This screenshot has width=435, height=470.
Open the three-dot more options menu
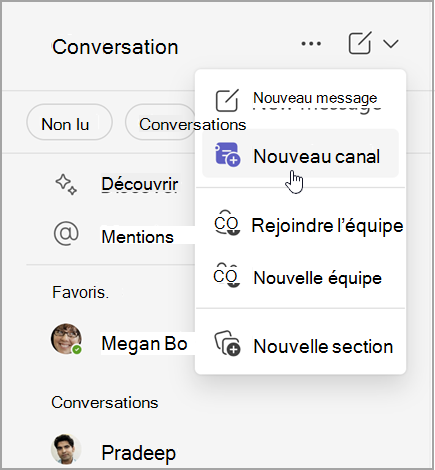(311, 43)
